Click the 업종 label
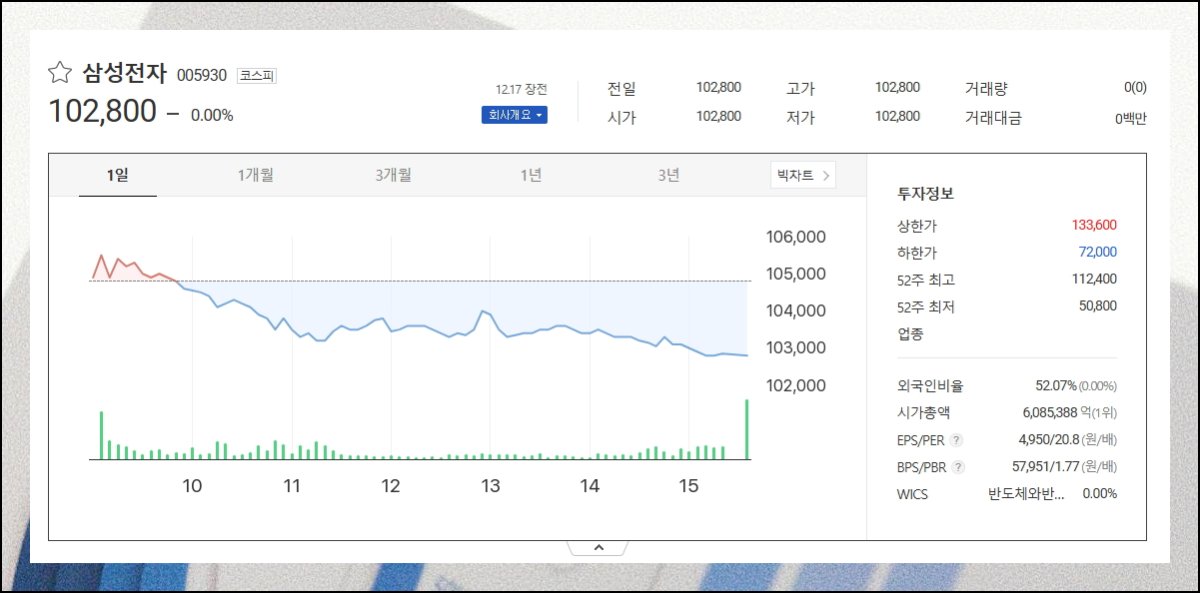This screenshot has width=1200, height=593. point(911,334)
